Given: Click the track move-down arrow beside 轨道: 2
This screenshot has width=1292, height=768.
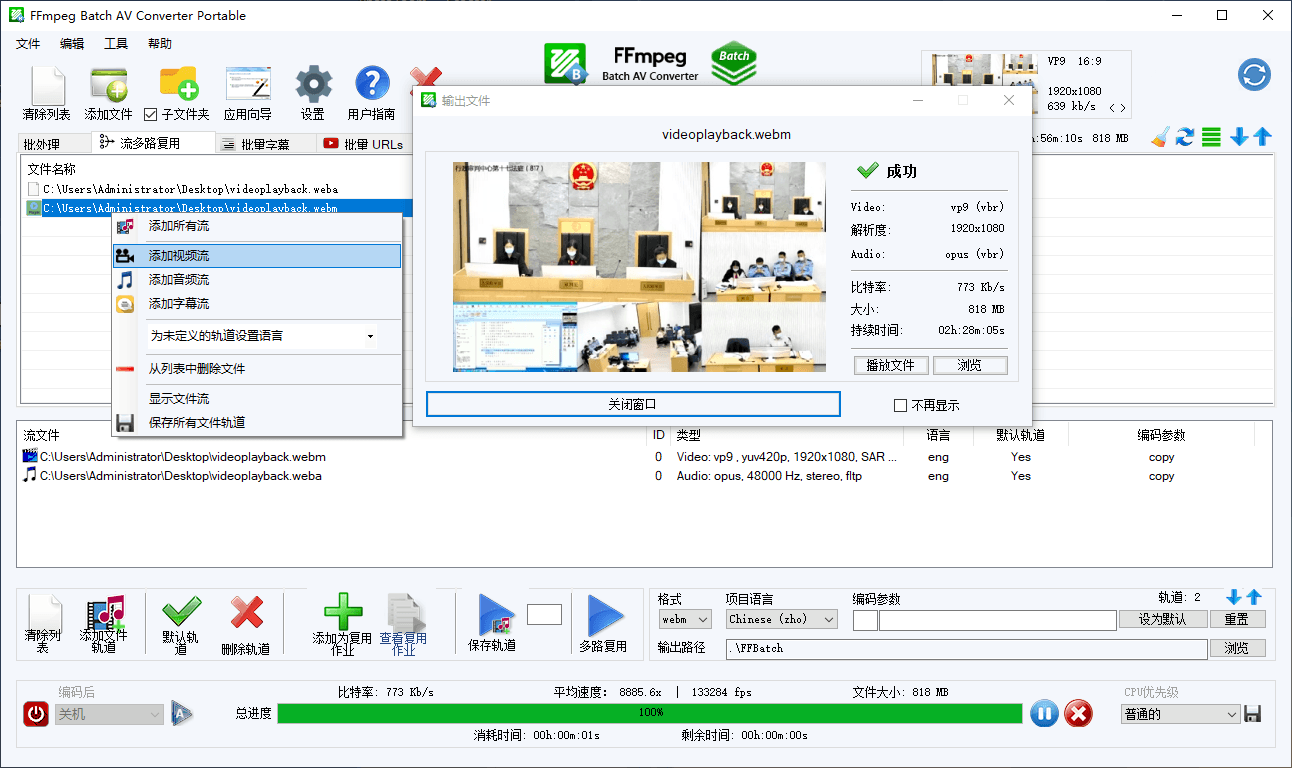Looking at the screenshot, I should (x=1234, y=597).
